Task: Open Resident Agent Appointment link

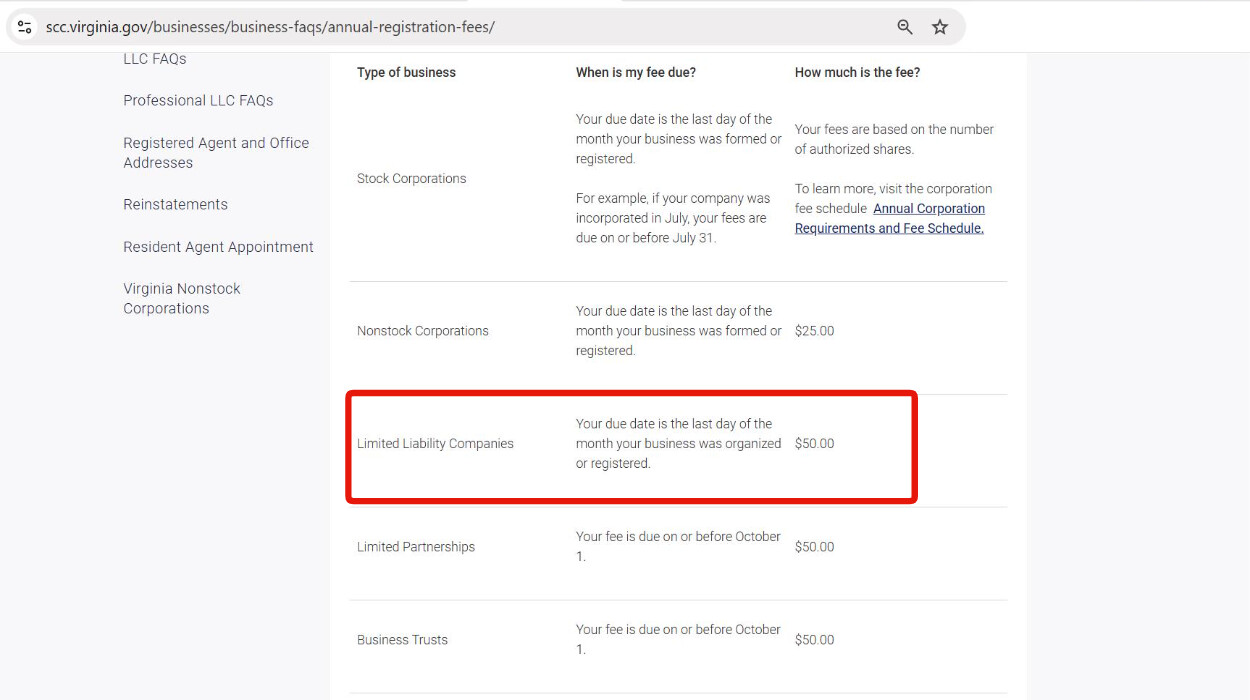Action: pos(218,247)
